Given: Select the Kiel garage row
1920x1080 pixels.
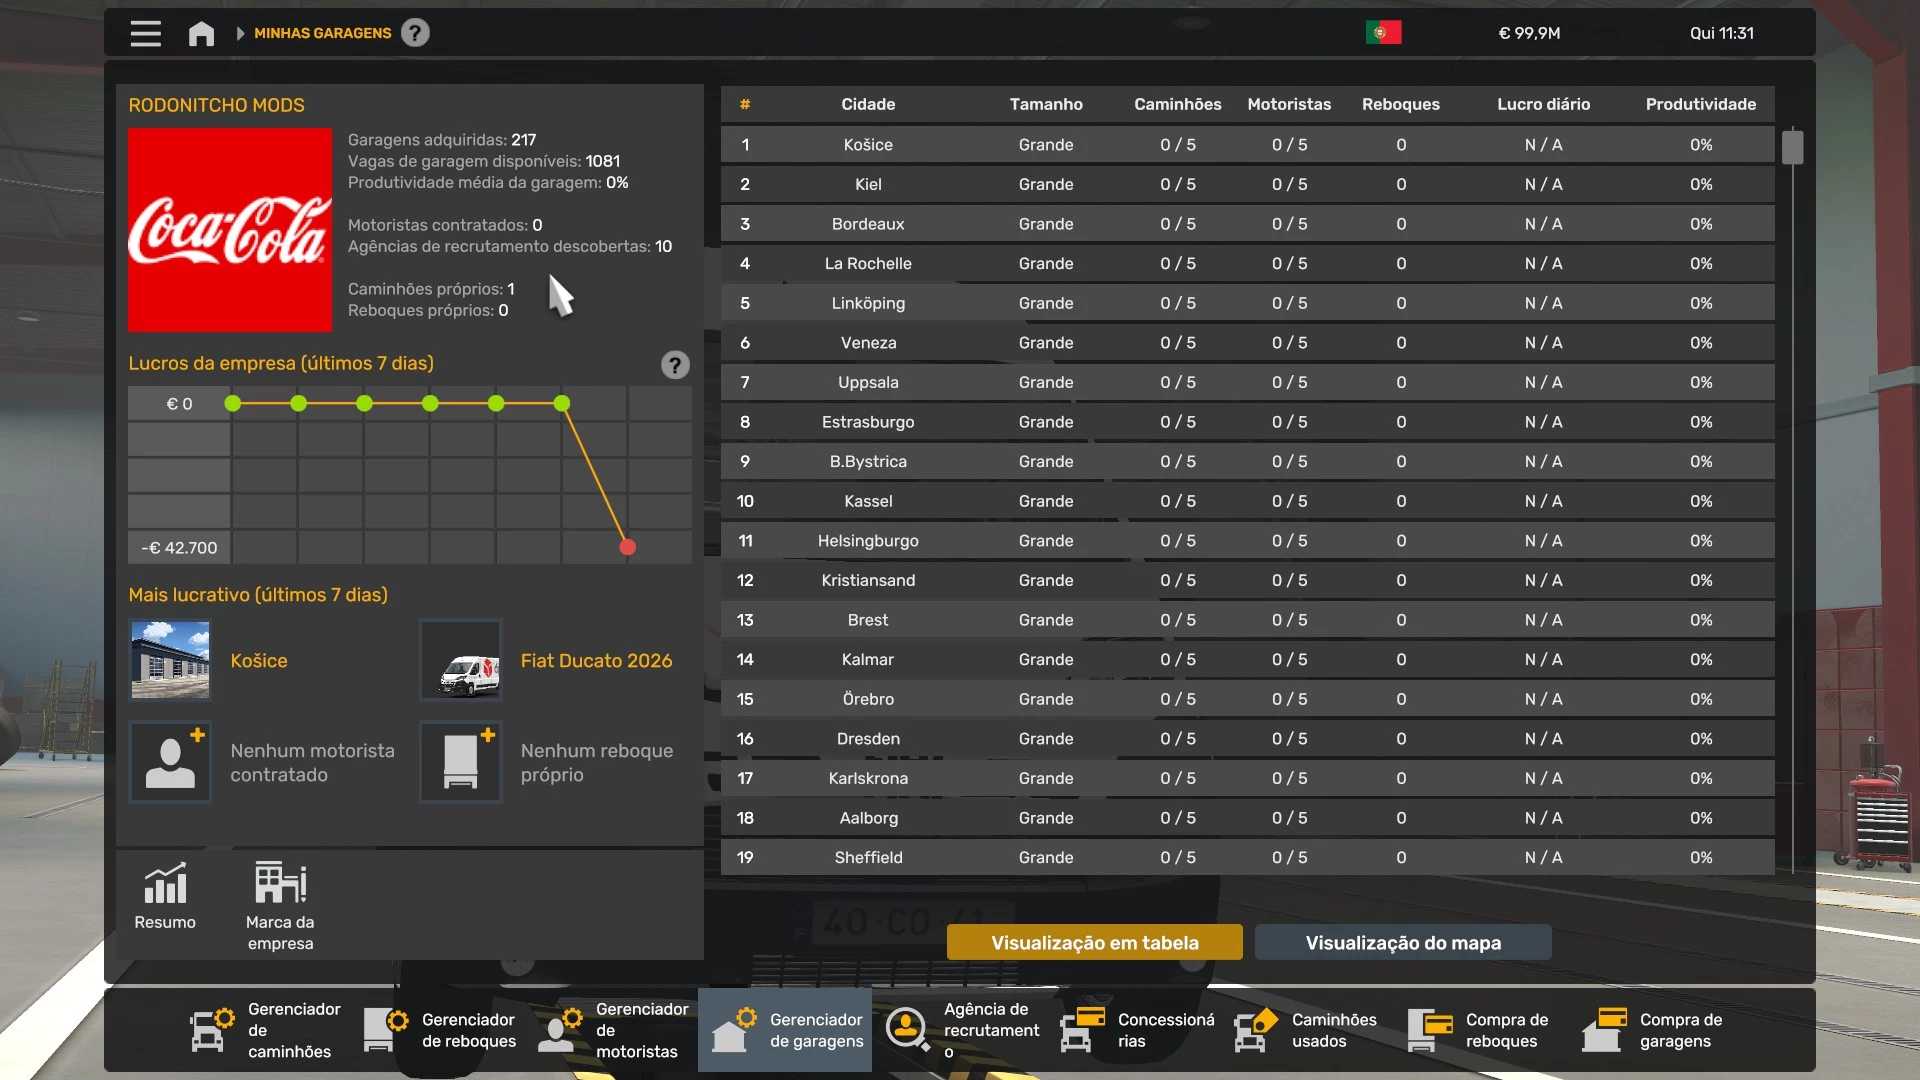Looking at the screenshot, I should point(1247,184).
